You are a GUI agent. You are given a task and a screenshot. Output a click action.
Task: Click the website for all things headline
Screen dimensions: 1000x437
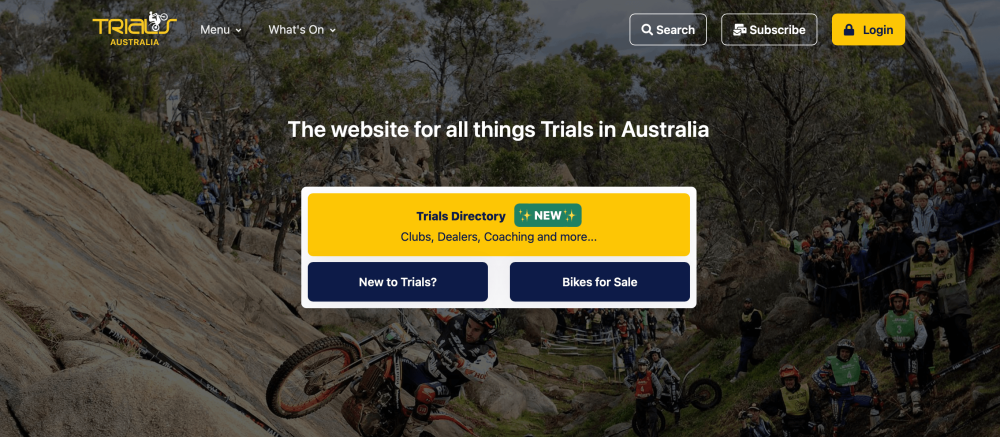point(498,130)
